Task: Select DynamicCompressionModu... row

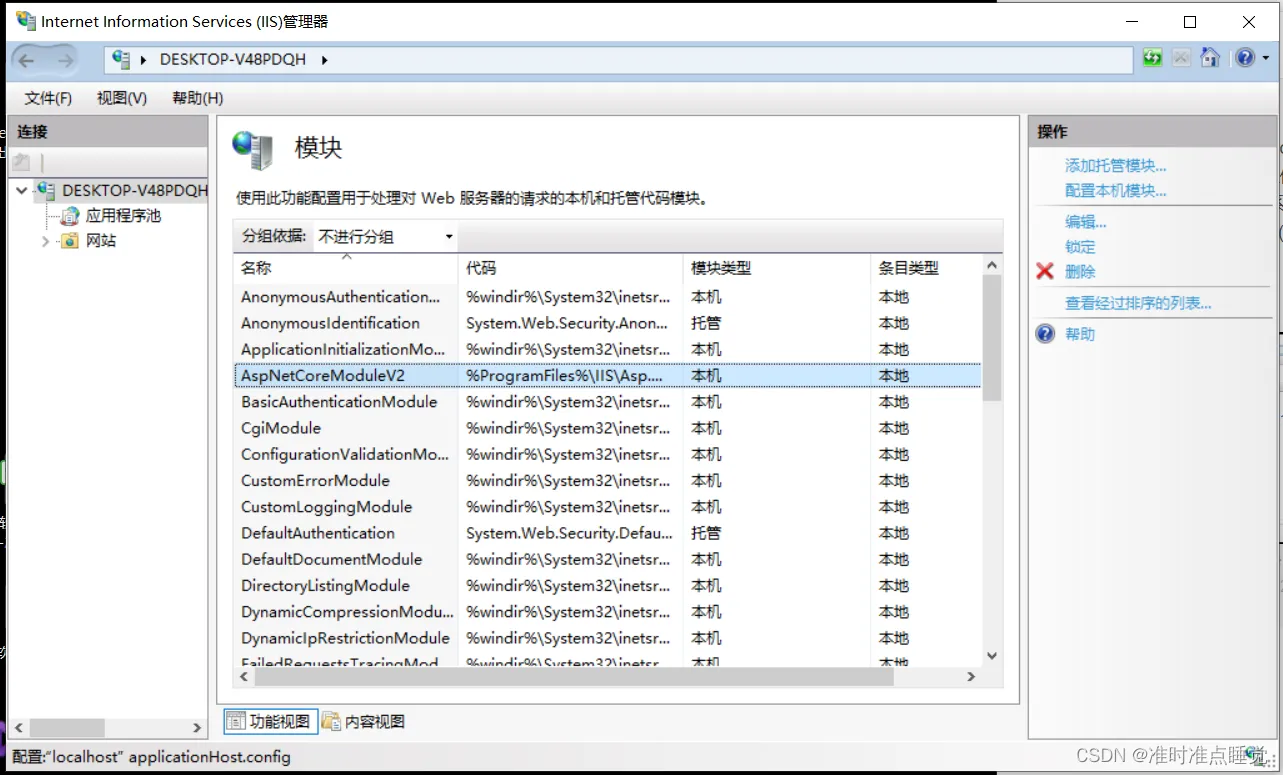Action: point(608,612)
